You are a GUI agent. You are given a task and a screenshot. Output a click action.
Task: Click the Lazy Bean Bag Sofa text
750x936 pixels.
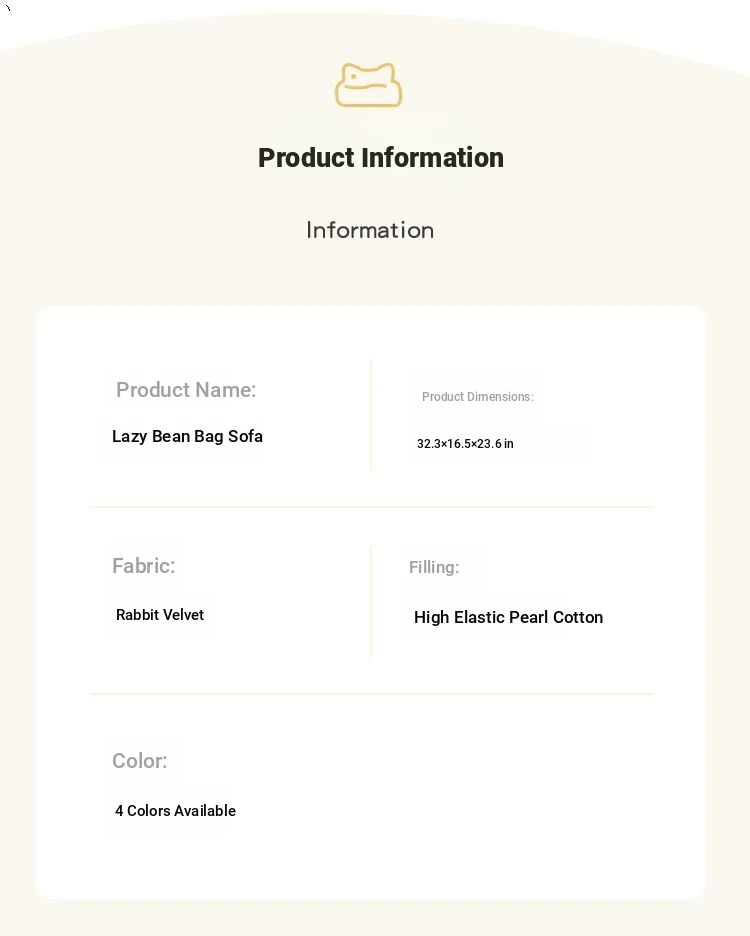[188, 436]
